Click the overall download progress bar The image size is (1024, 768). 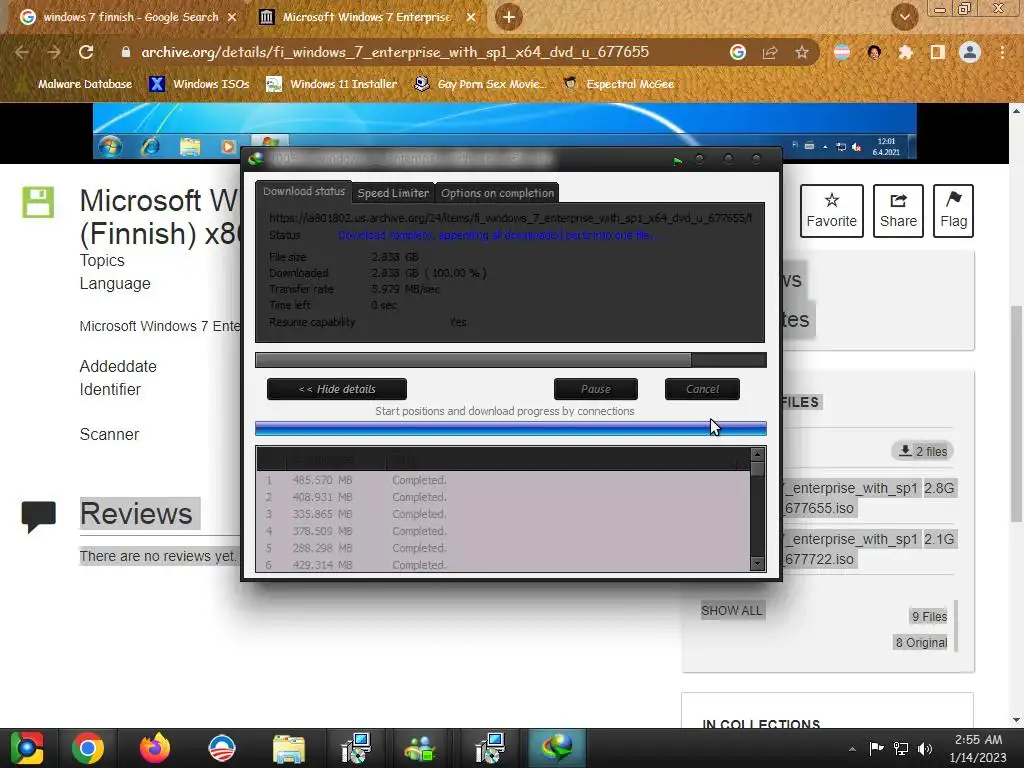click(x=511, y=360)
